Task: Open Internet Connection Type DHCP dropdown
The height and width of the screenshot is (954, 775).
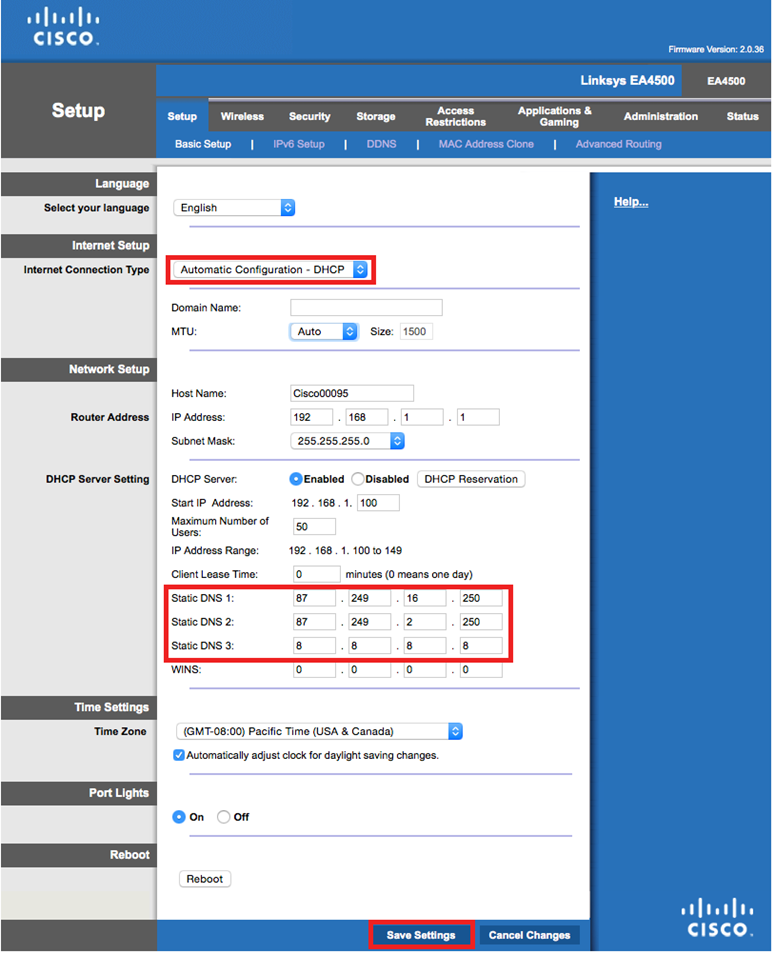Action: point(271,270)
